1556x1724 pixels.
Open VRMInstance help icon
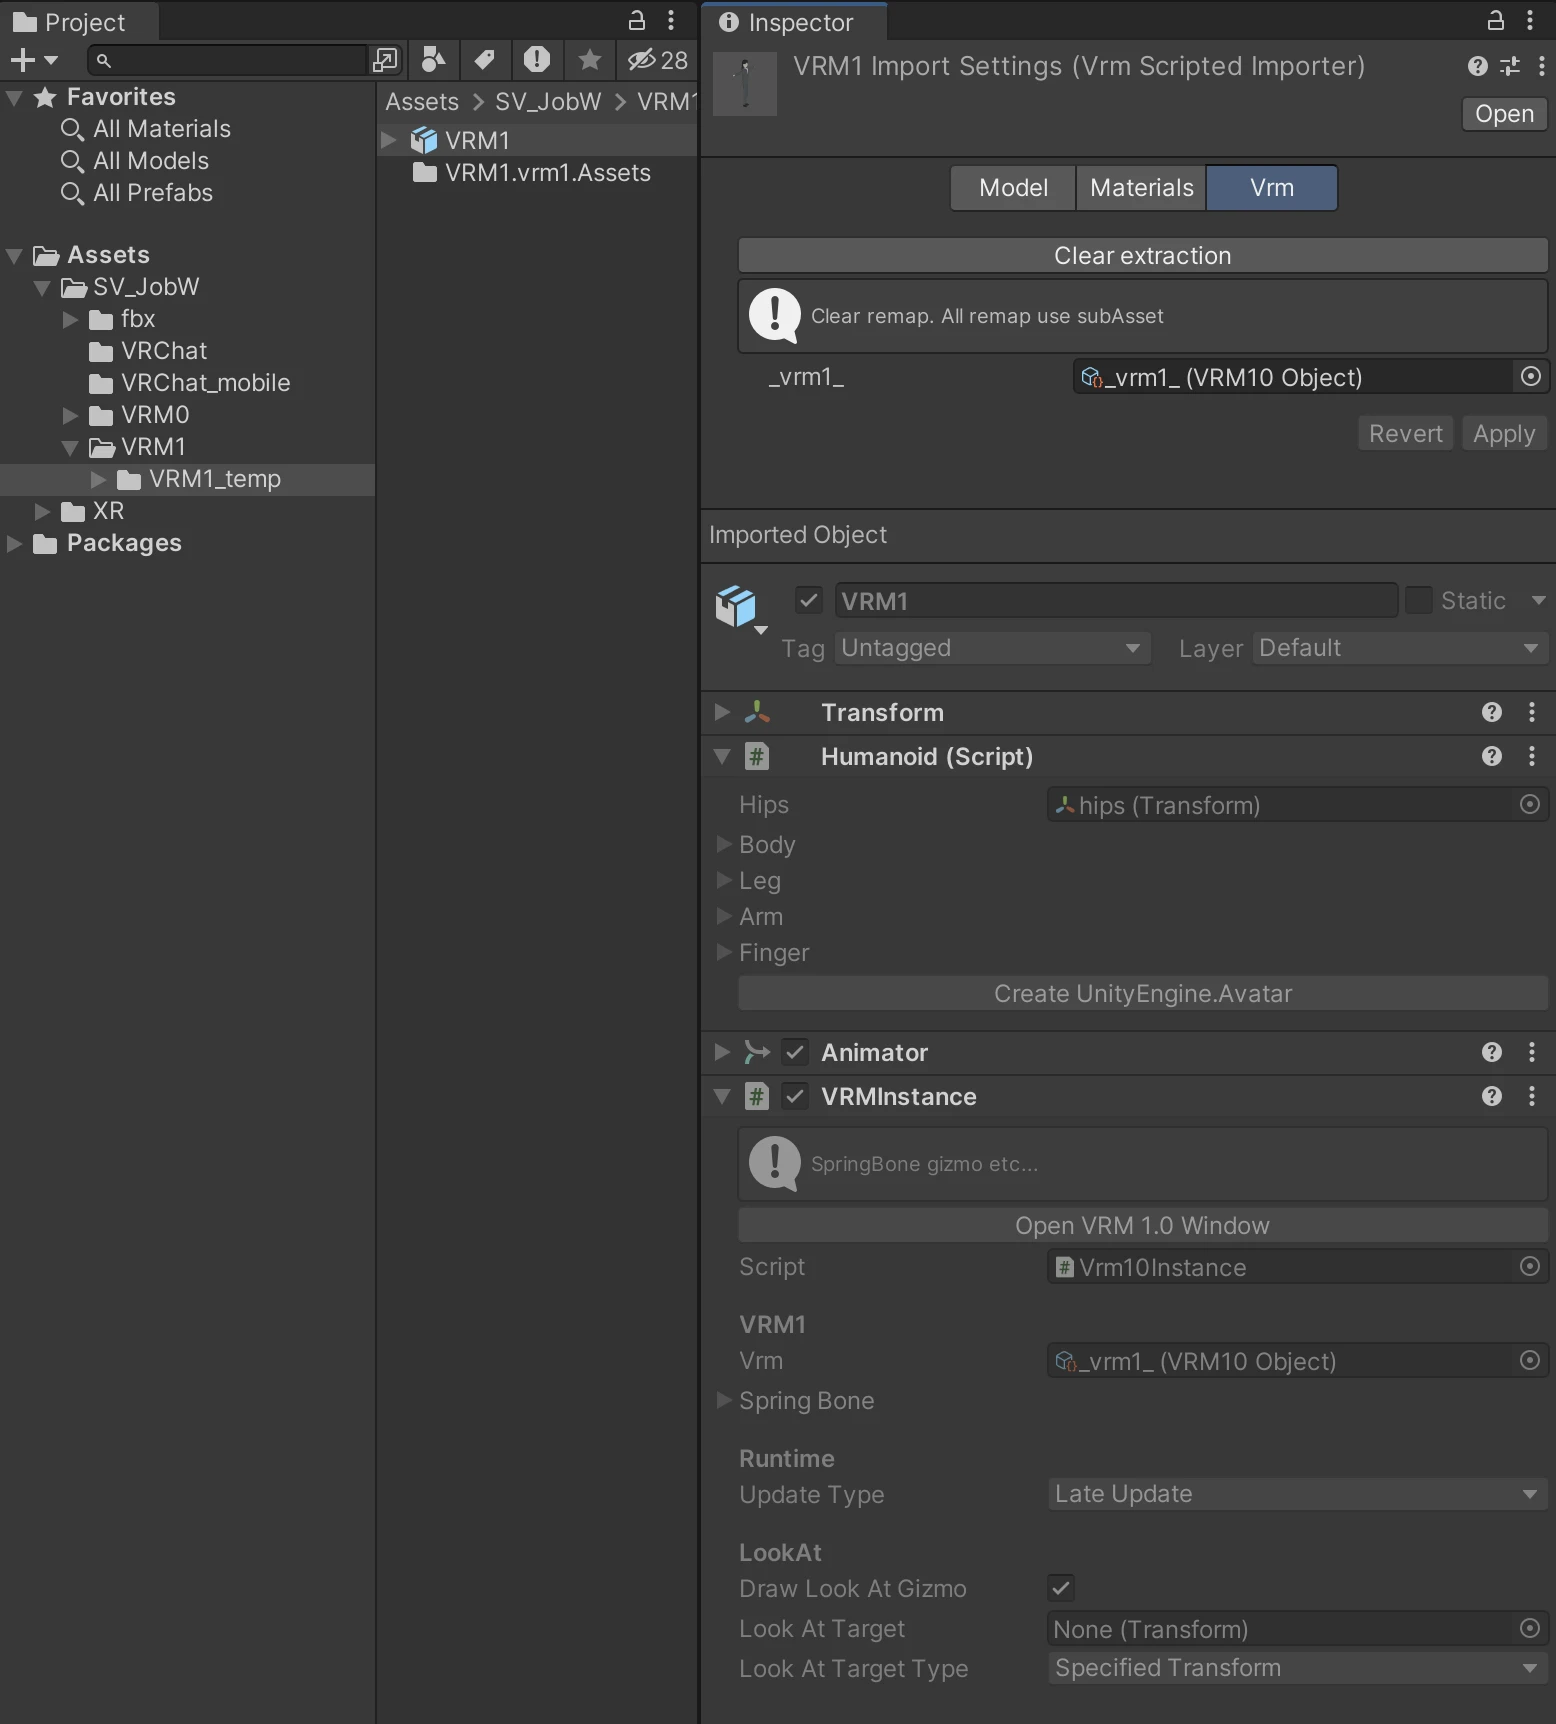(x=1491, y=1096)
